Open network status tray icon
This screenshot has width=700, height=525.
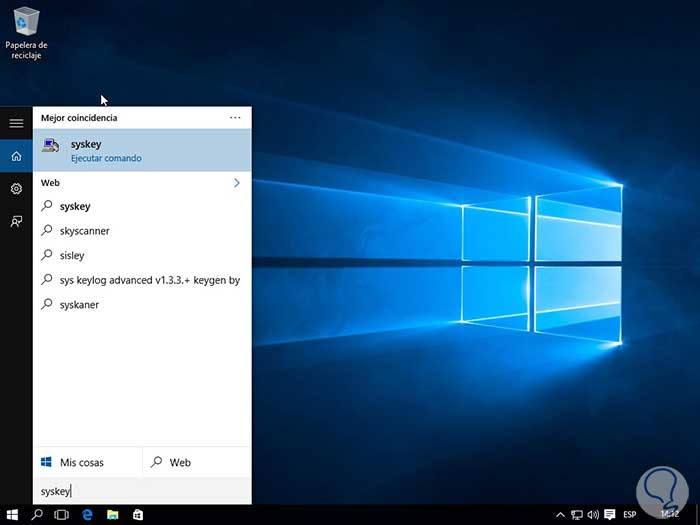pyautogui.click(x=577, y=515)
